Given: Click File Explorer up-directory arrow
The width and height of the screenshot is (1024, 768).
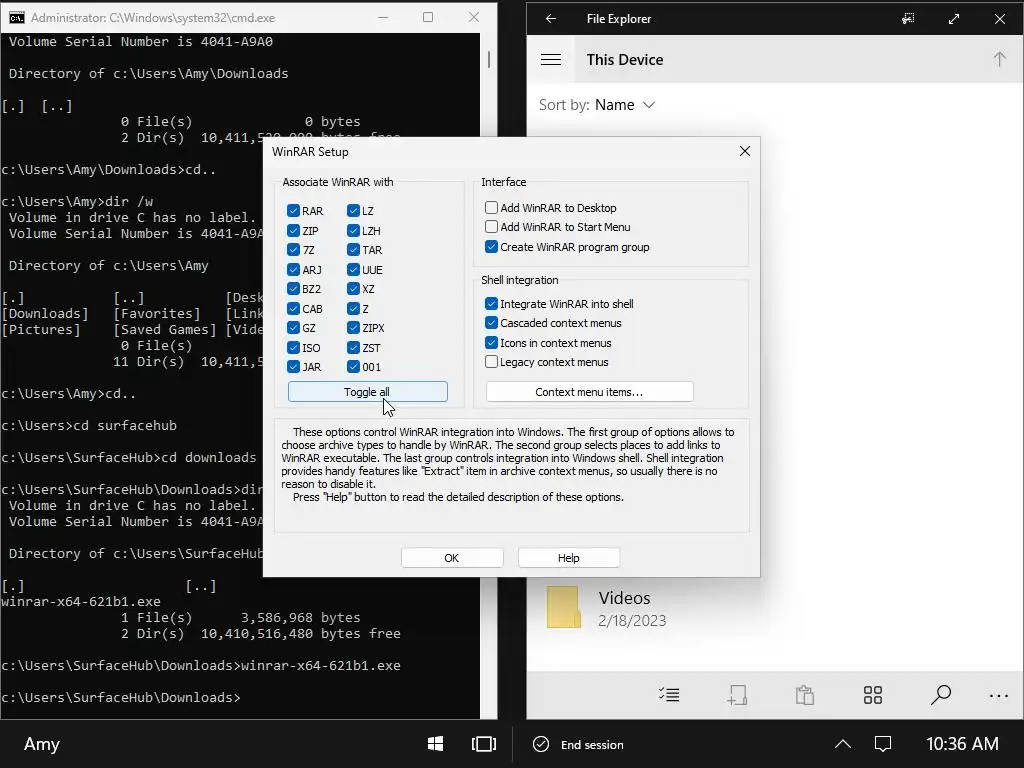Looking at the screenshot, I should pyautogui.click(x=999, y=59).
